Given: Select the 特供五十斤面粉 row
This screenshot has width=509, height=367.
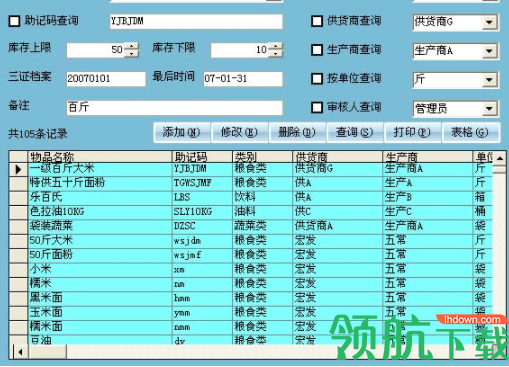Looking at the screenshot, I should [x=251, y=184].
